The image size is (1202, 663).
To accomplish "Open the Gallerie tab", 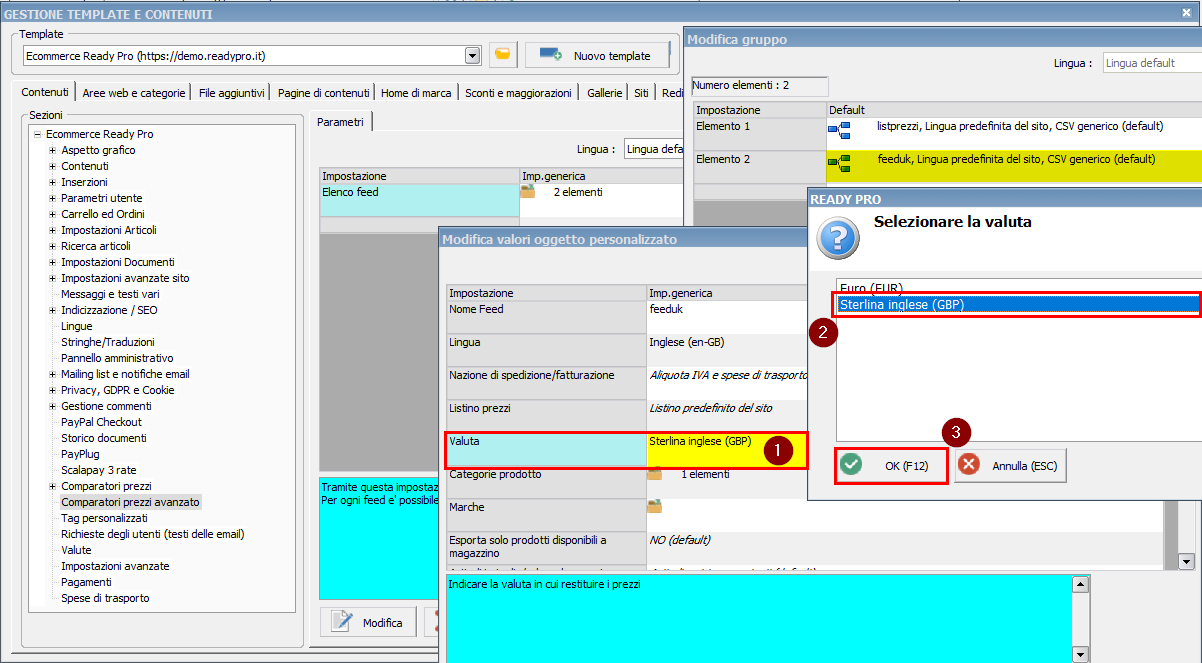I will pyautogui.click(x=605, y=93).
